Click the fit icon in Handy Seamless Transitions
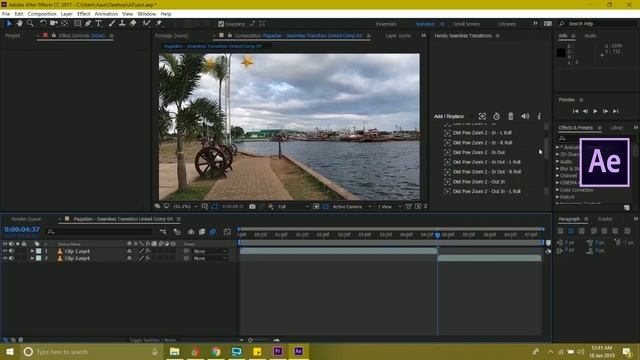This screenshot has height=360, width=640. coord(482,116)
